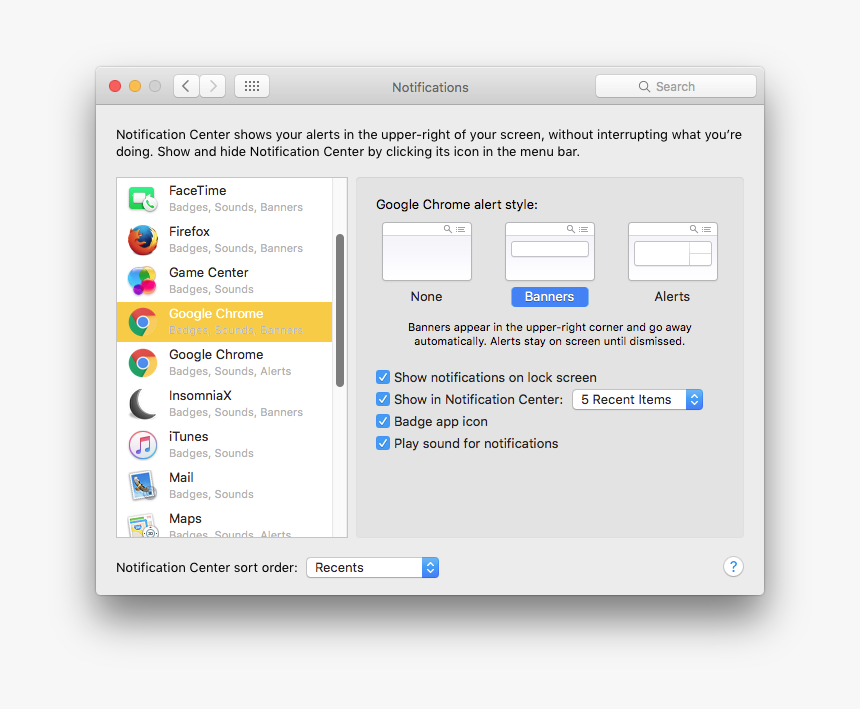Image resolution: width=860 pixels, height=709 pixels.
Task: Go back with the left arrow button
Action: pyautogui.click(x=186, y=86)
